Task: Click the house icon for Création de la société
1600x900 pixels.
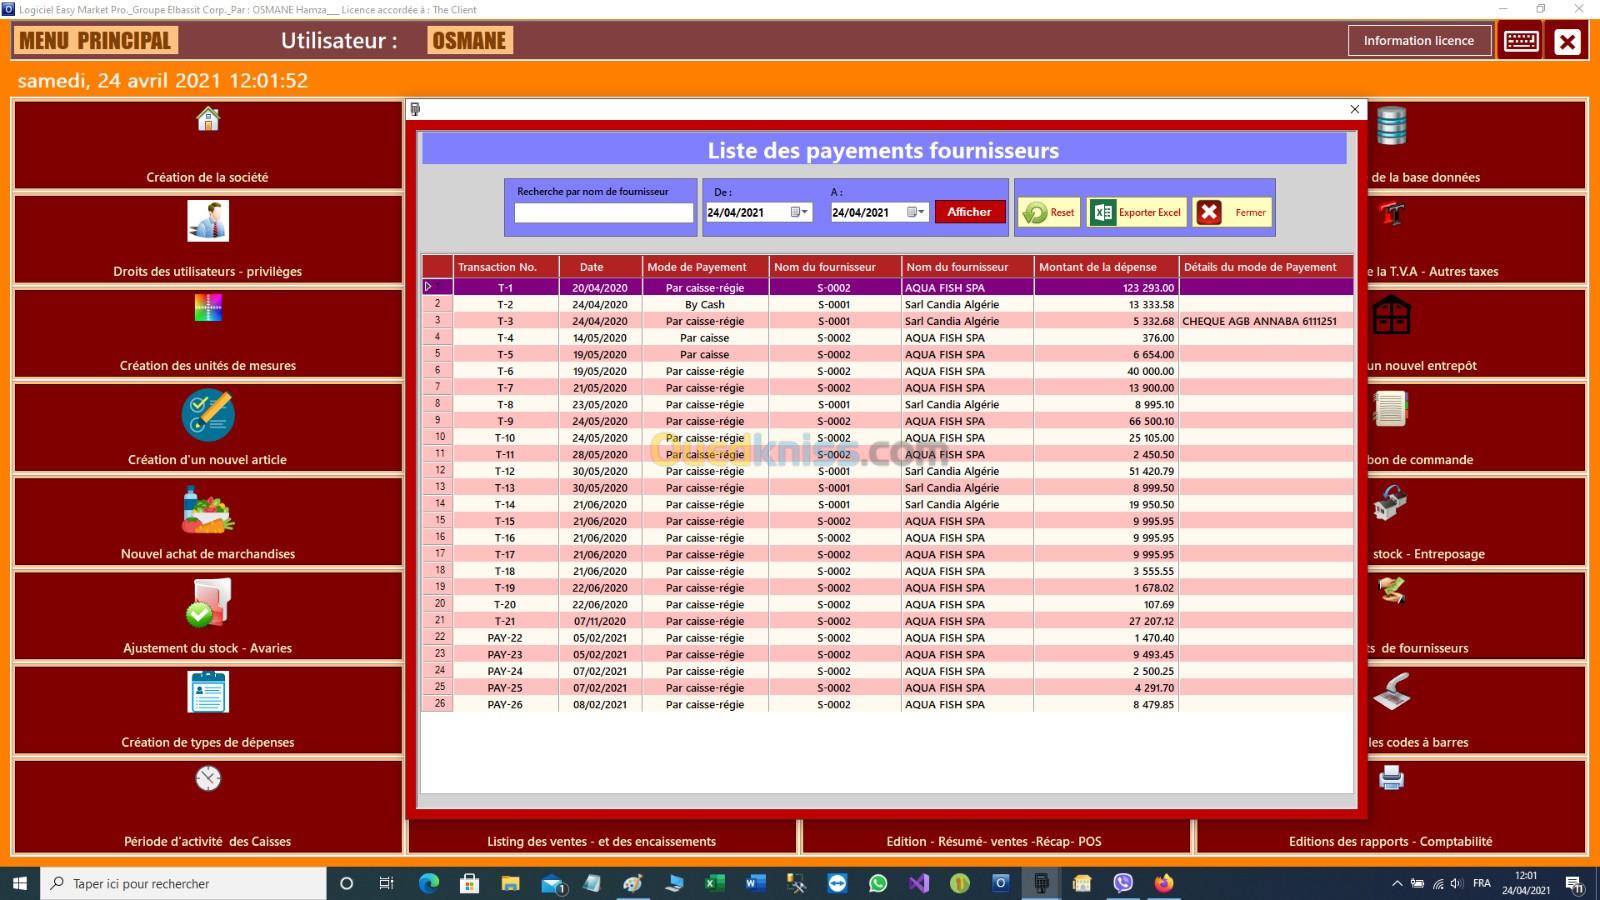Action: click(x=208, y=120)
